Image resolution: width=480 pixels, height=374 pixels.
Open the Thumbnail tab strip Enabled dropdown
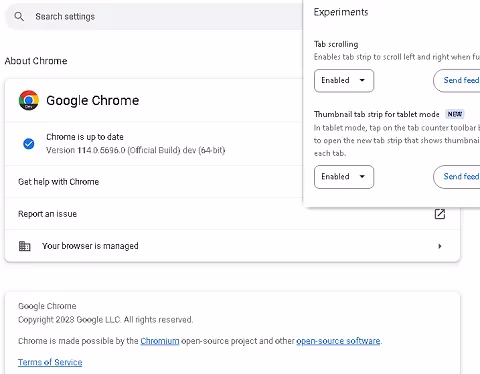click(x=344, y=177)
